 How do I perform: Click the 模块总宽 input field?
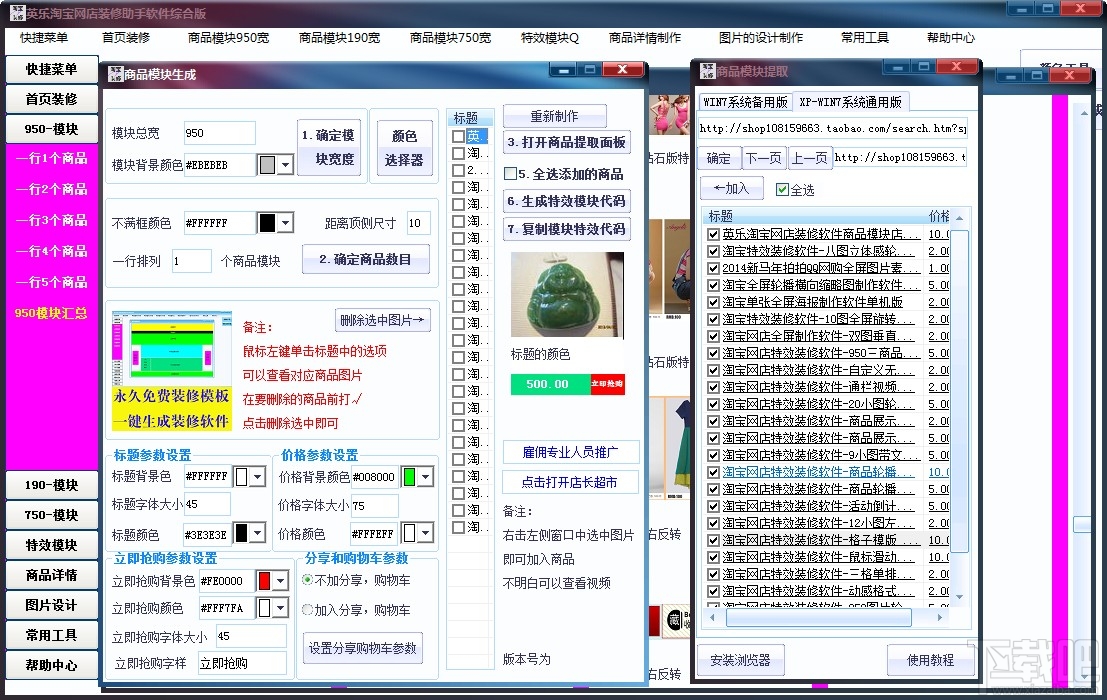[219, 133]
